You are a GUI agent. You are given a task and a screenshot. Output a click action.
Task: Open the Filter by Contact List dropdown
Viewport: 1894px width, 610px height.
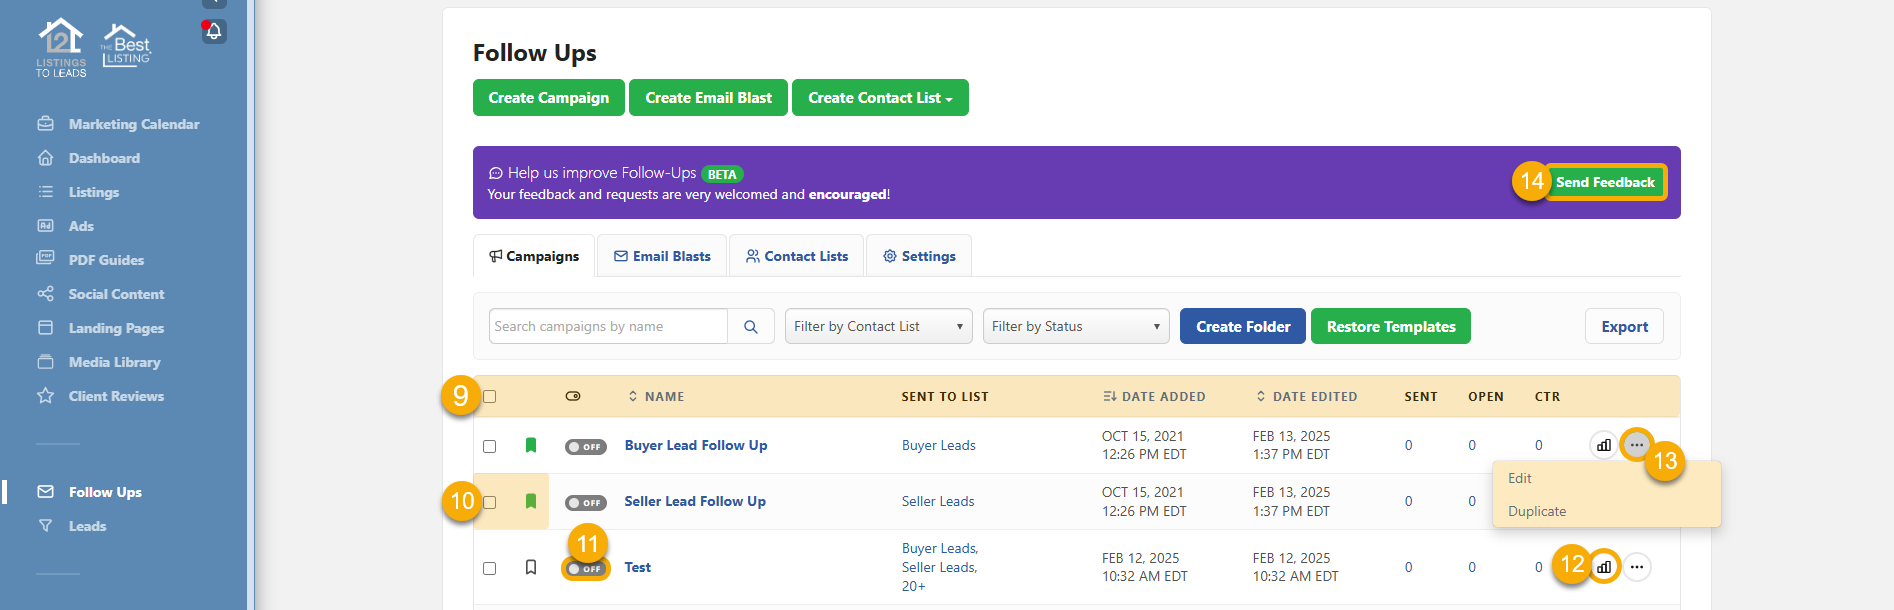[878, 327]
